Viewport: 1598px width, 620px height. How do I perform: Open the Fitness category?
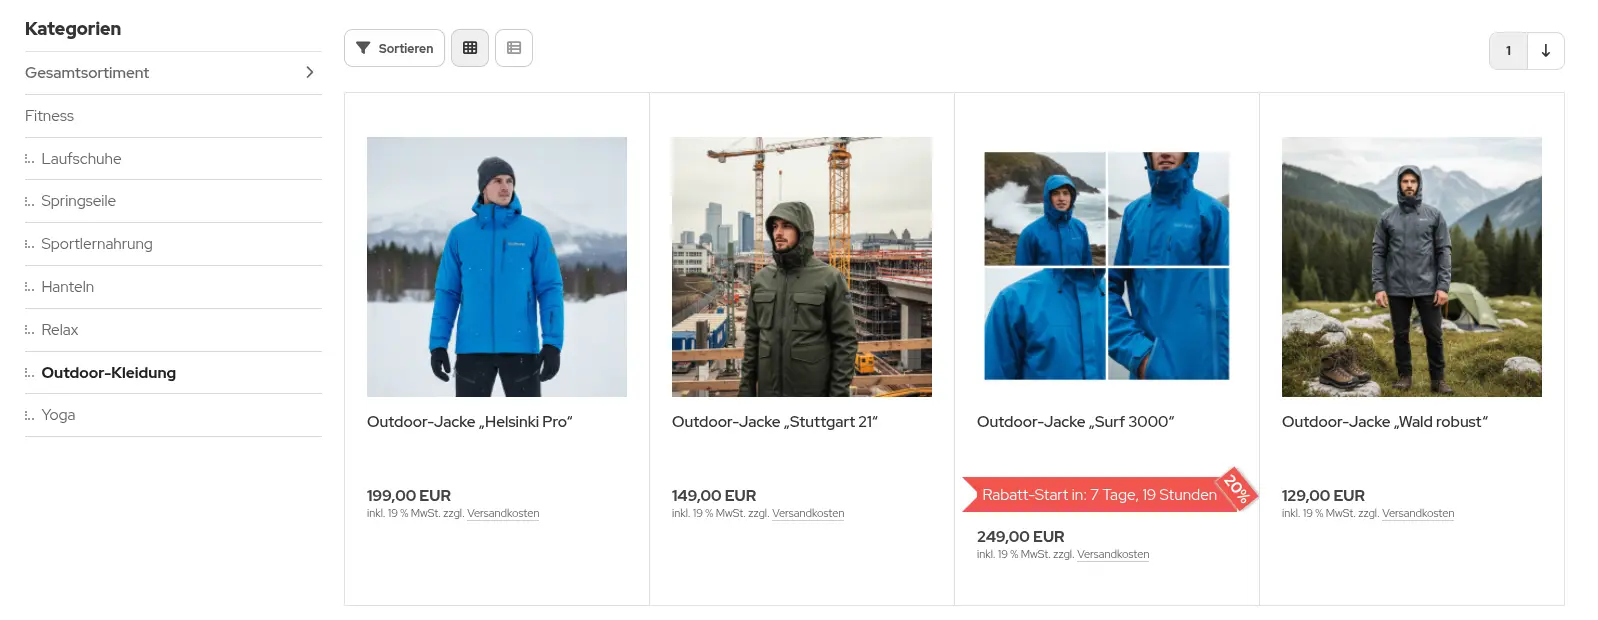click(x=49, y=116)
